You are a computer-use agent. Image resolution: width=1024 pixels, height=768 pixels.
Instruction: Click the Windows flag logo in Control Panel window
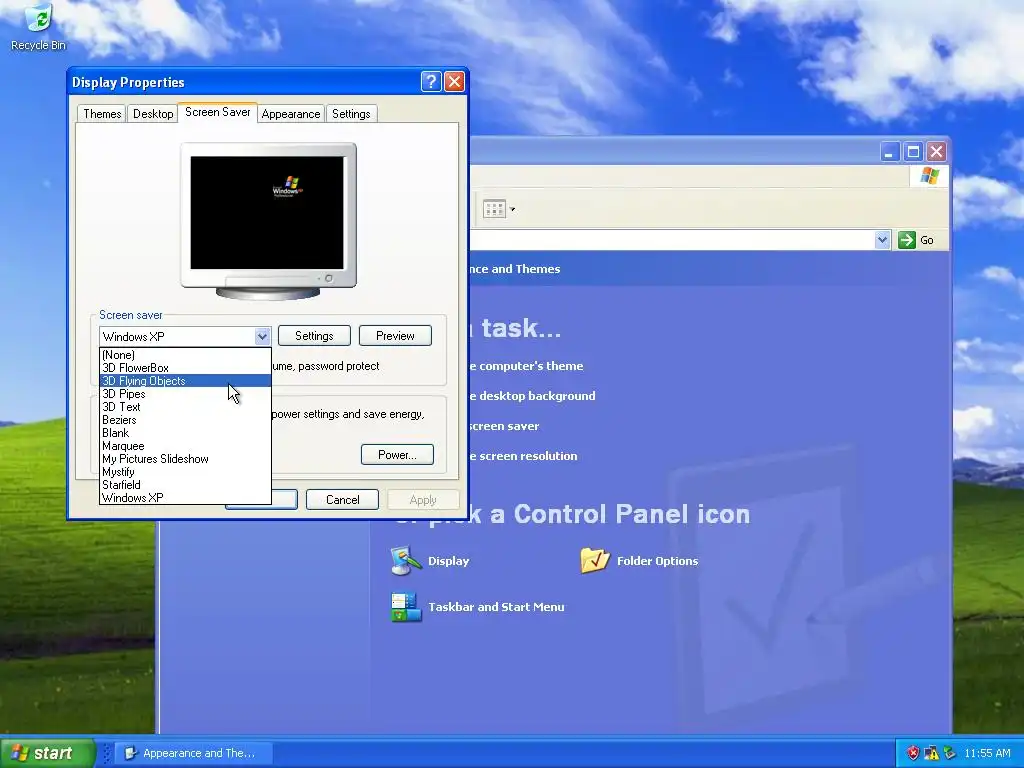[x=929, y=176]
